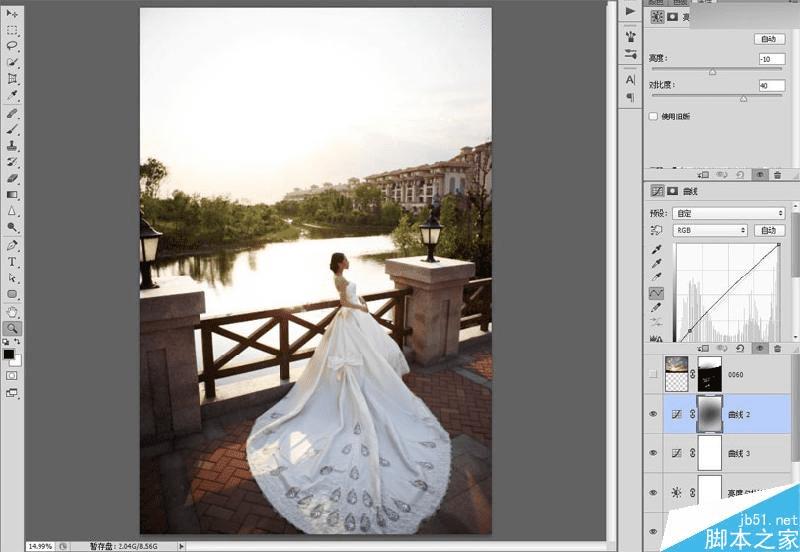Image resolution: width=800 pixels, height=552 pixels.
Task: Select the Shape tool
Action: [x=12, y=294]
